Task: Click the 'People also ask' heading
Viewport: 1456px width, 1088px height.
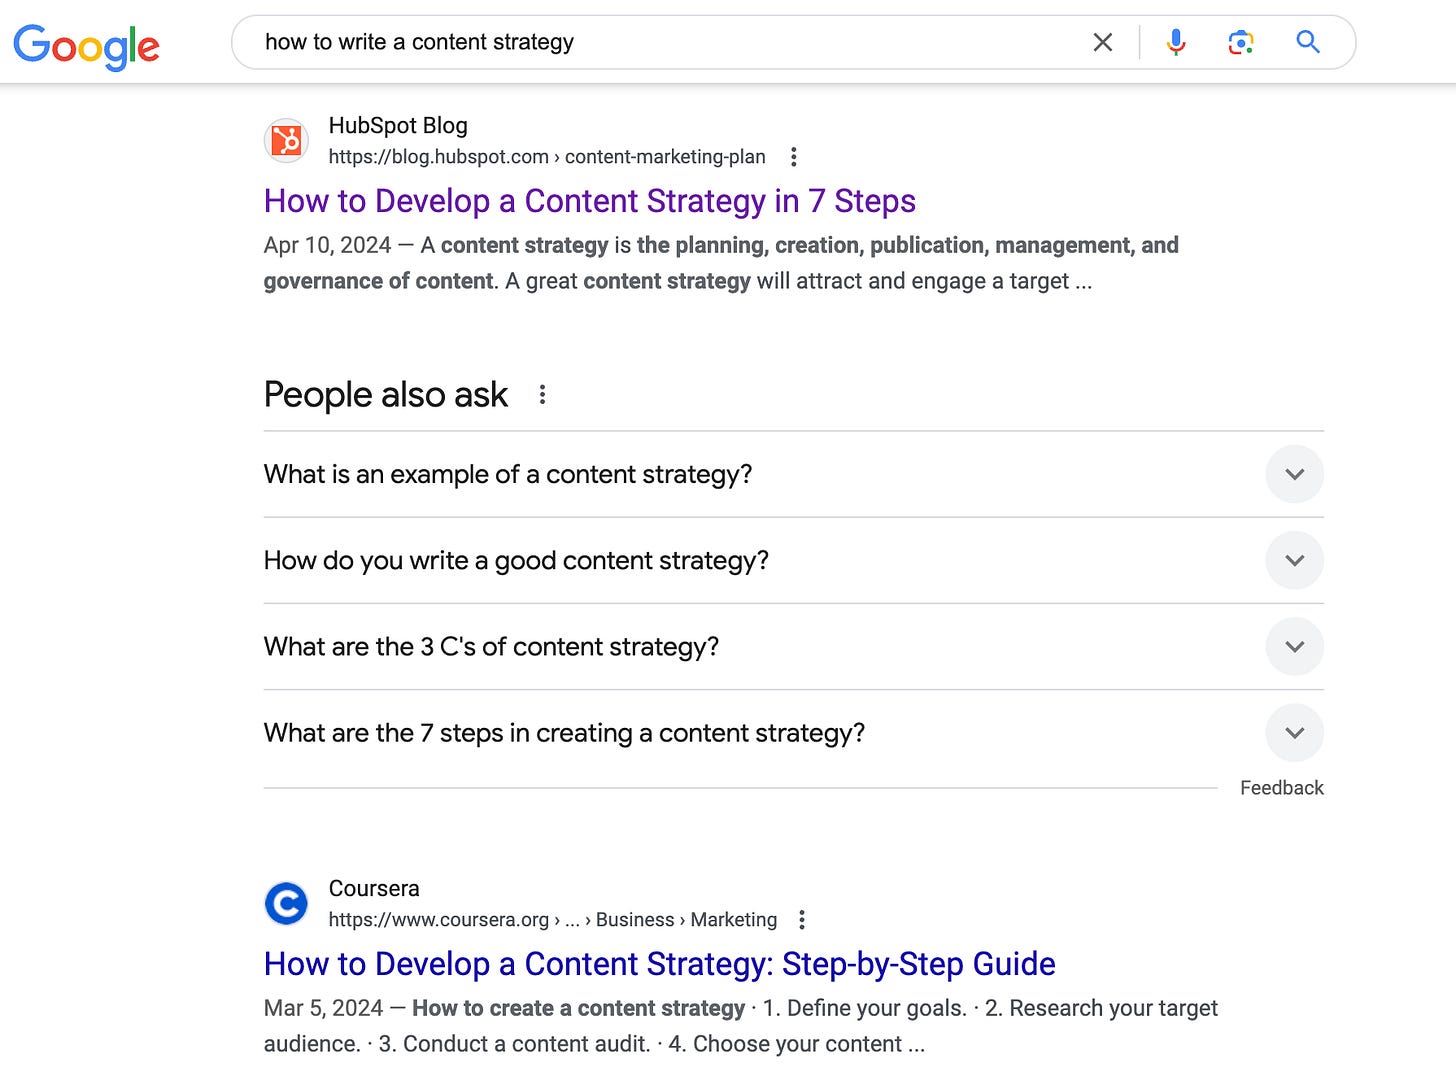Action: tap(386, 395)
